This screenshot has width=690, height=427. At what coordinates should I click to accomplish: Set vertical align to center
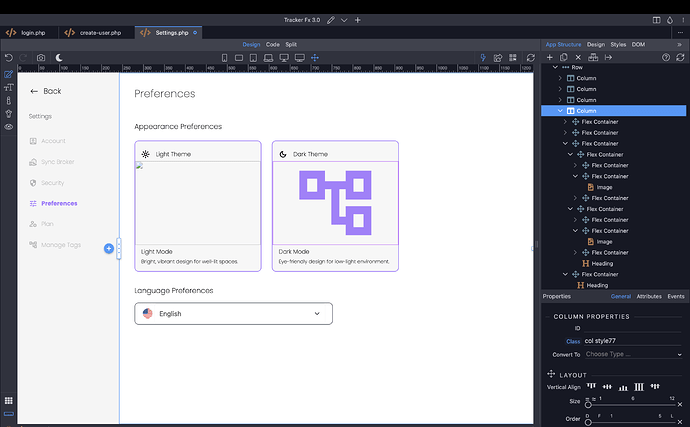click(x=607, y=387)
